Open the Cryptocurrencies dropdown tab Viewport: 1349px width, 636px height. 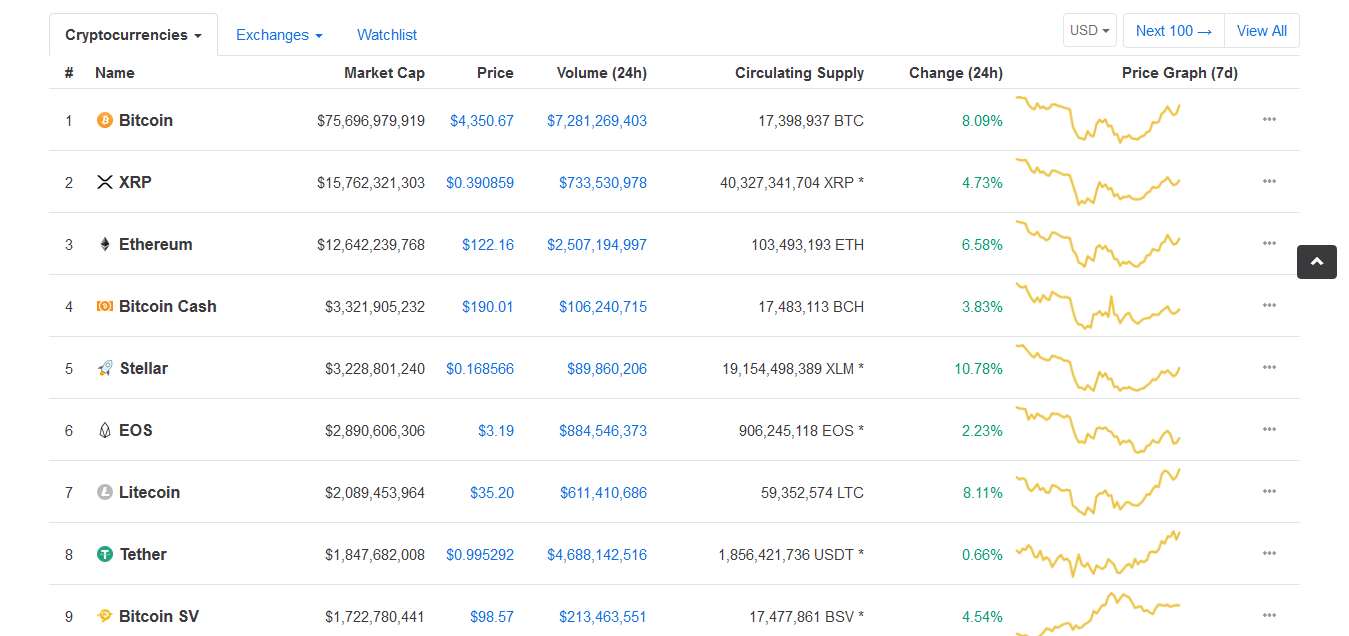click(133, 35)
